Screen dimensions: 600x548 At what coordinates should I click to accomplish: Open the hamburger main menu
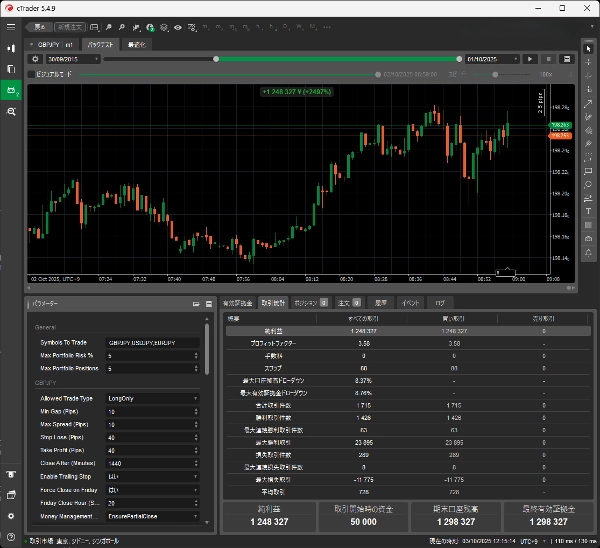pos(11,27)
